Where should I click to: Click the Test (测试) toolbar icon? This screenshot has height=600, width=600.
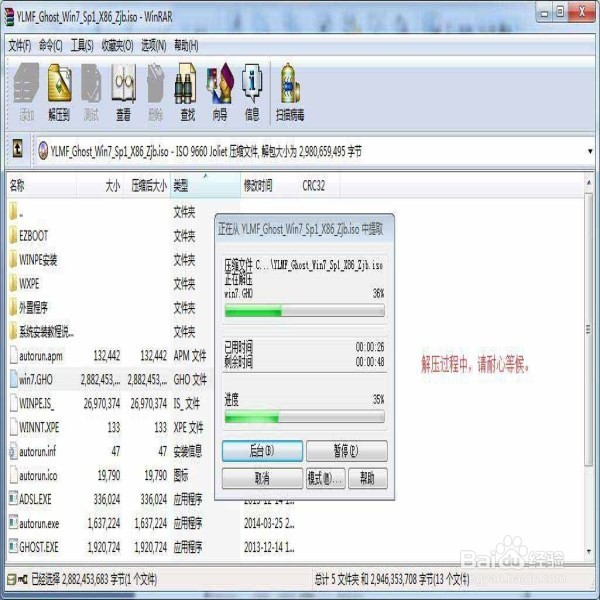tap(91, 83)
